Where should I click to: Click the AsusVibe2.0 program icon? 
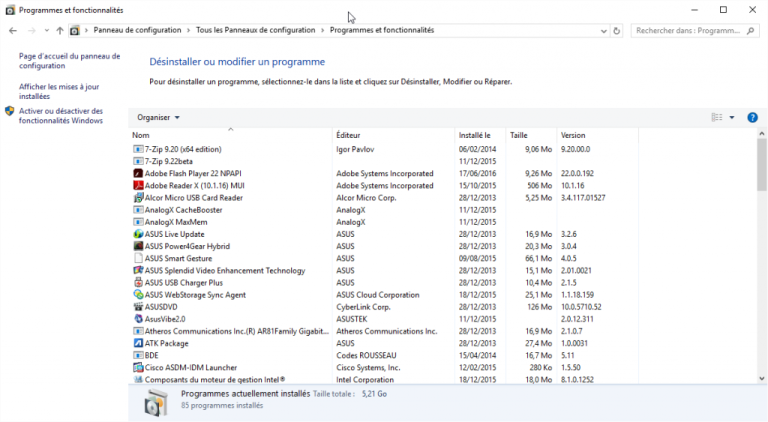pyautogui.click(x=138, y=319)
